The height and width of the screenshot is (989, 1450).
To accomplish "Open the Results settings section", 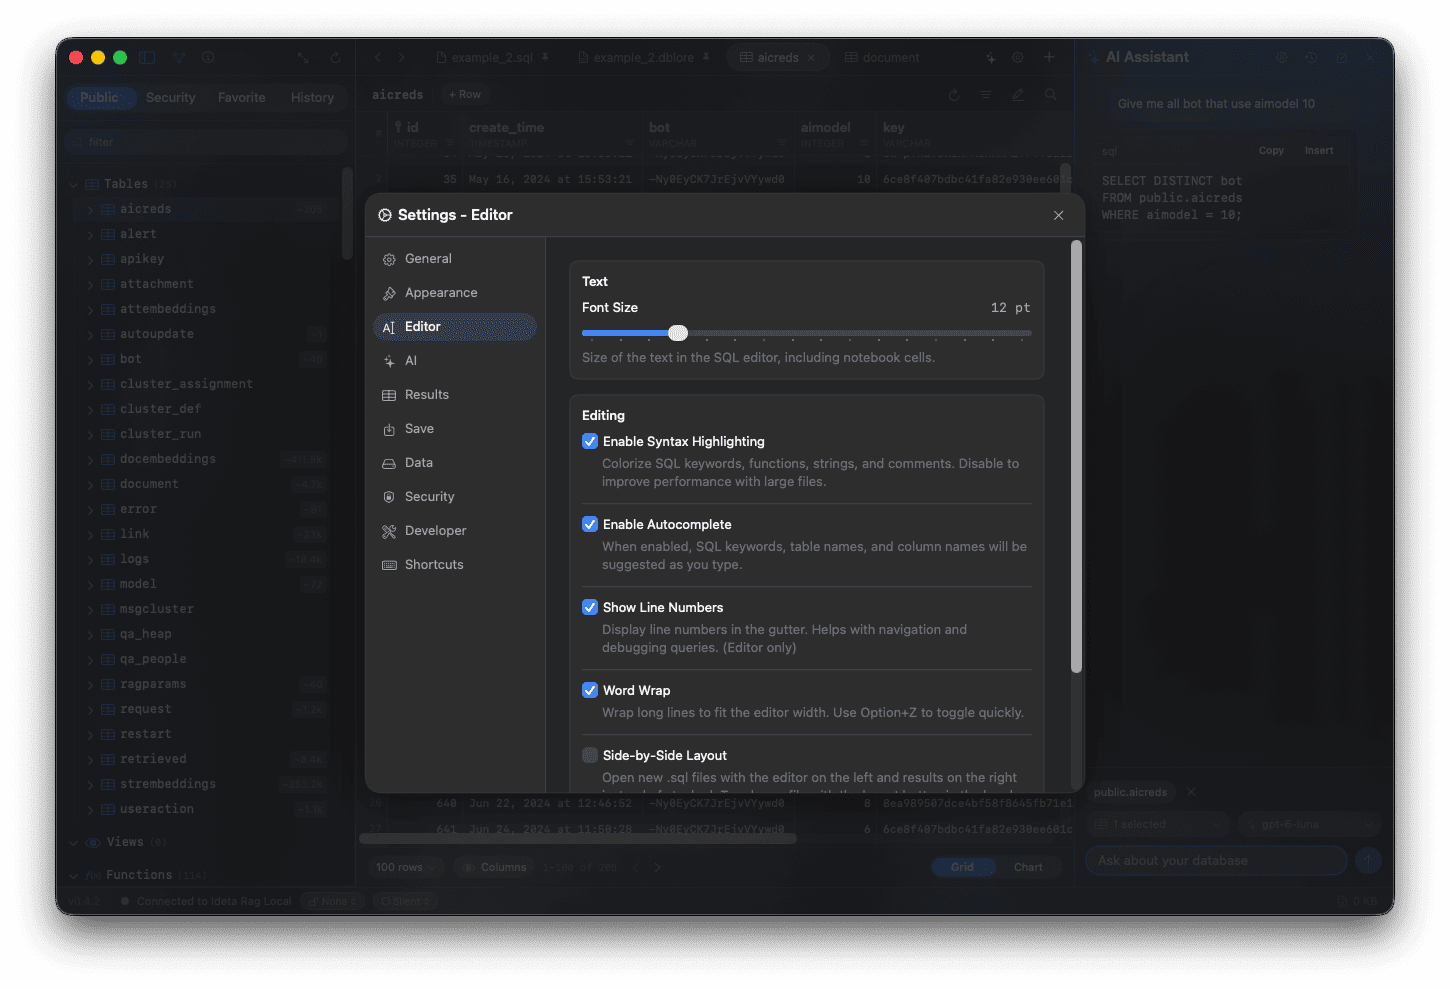I will point(454,395).
